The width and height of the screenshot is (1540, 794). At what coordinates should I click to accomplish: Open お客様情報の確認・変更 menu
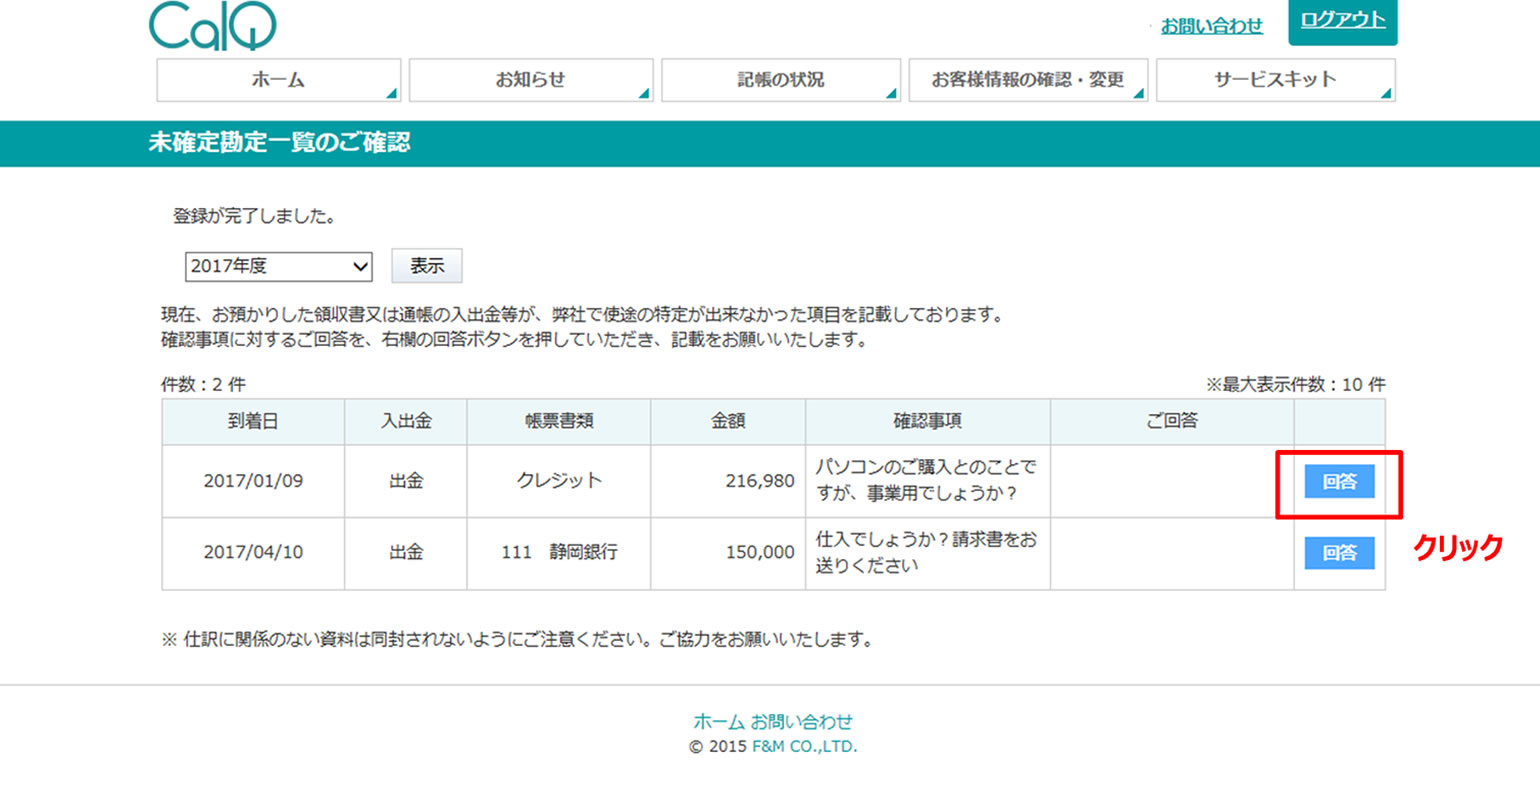point(1027,80)
